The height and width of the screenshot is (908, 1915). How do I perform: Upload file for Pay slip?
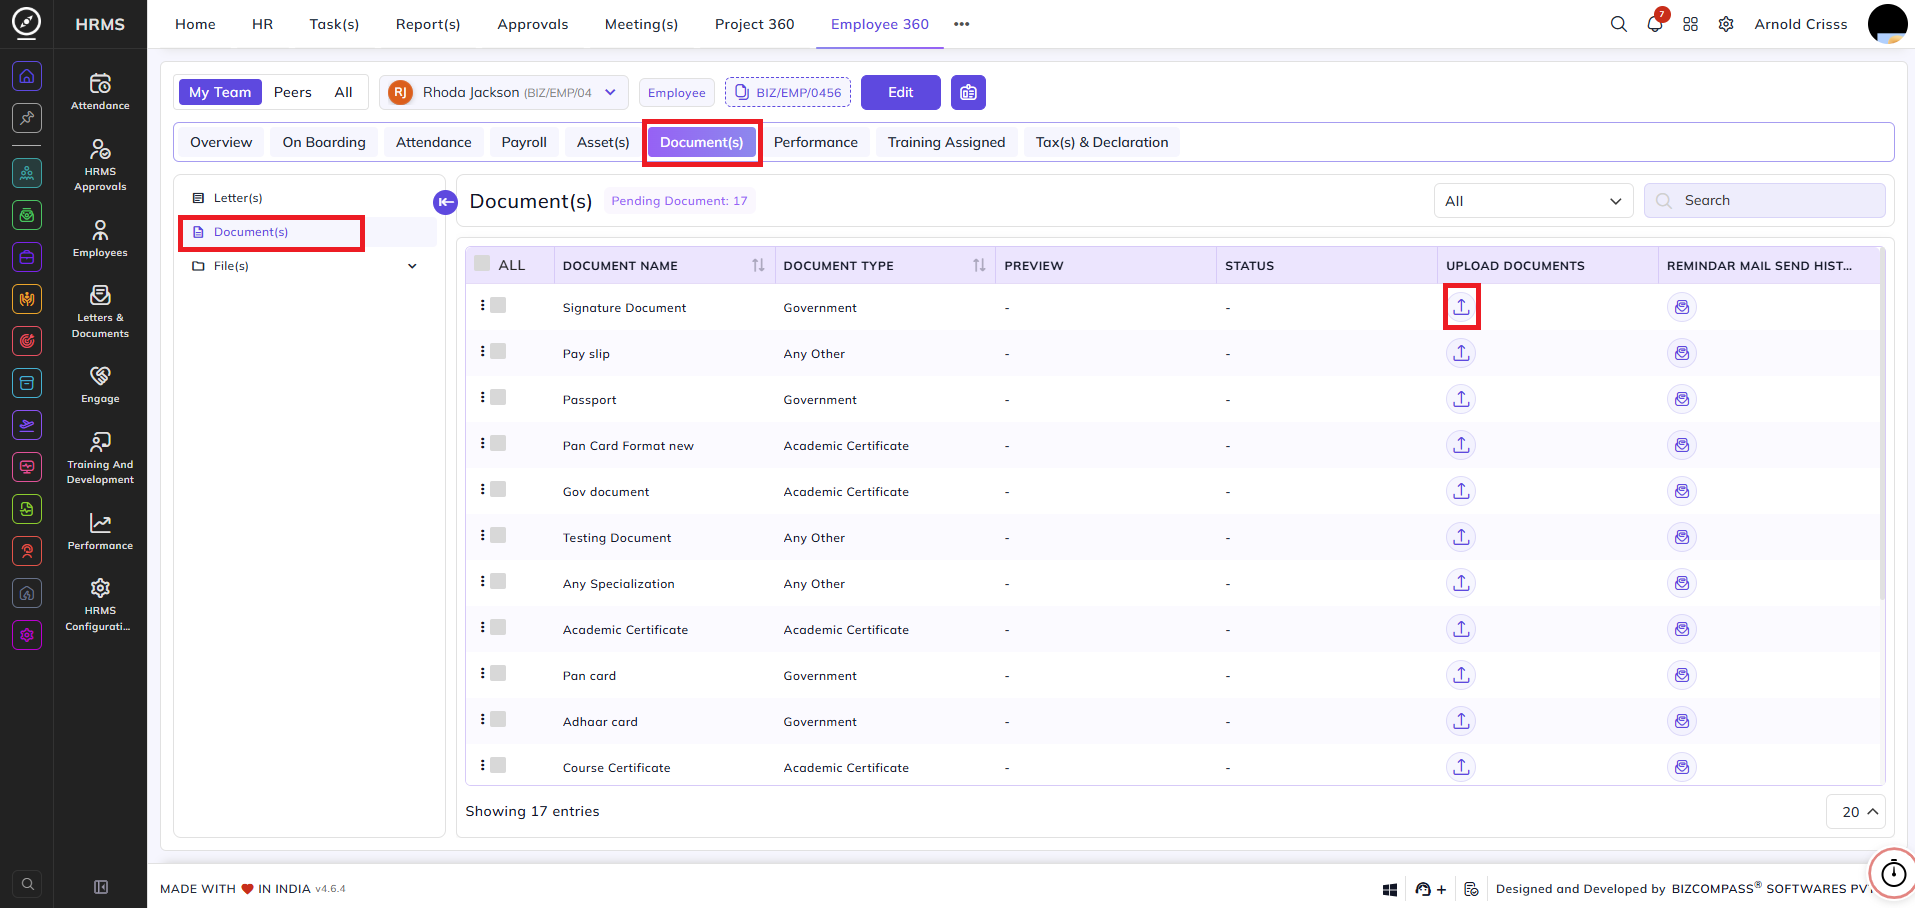[x=1461, y=353]
